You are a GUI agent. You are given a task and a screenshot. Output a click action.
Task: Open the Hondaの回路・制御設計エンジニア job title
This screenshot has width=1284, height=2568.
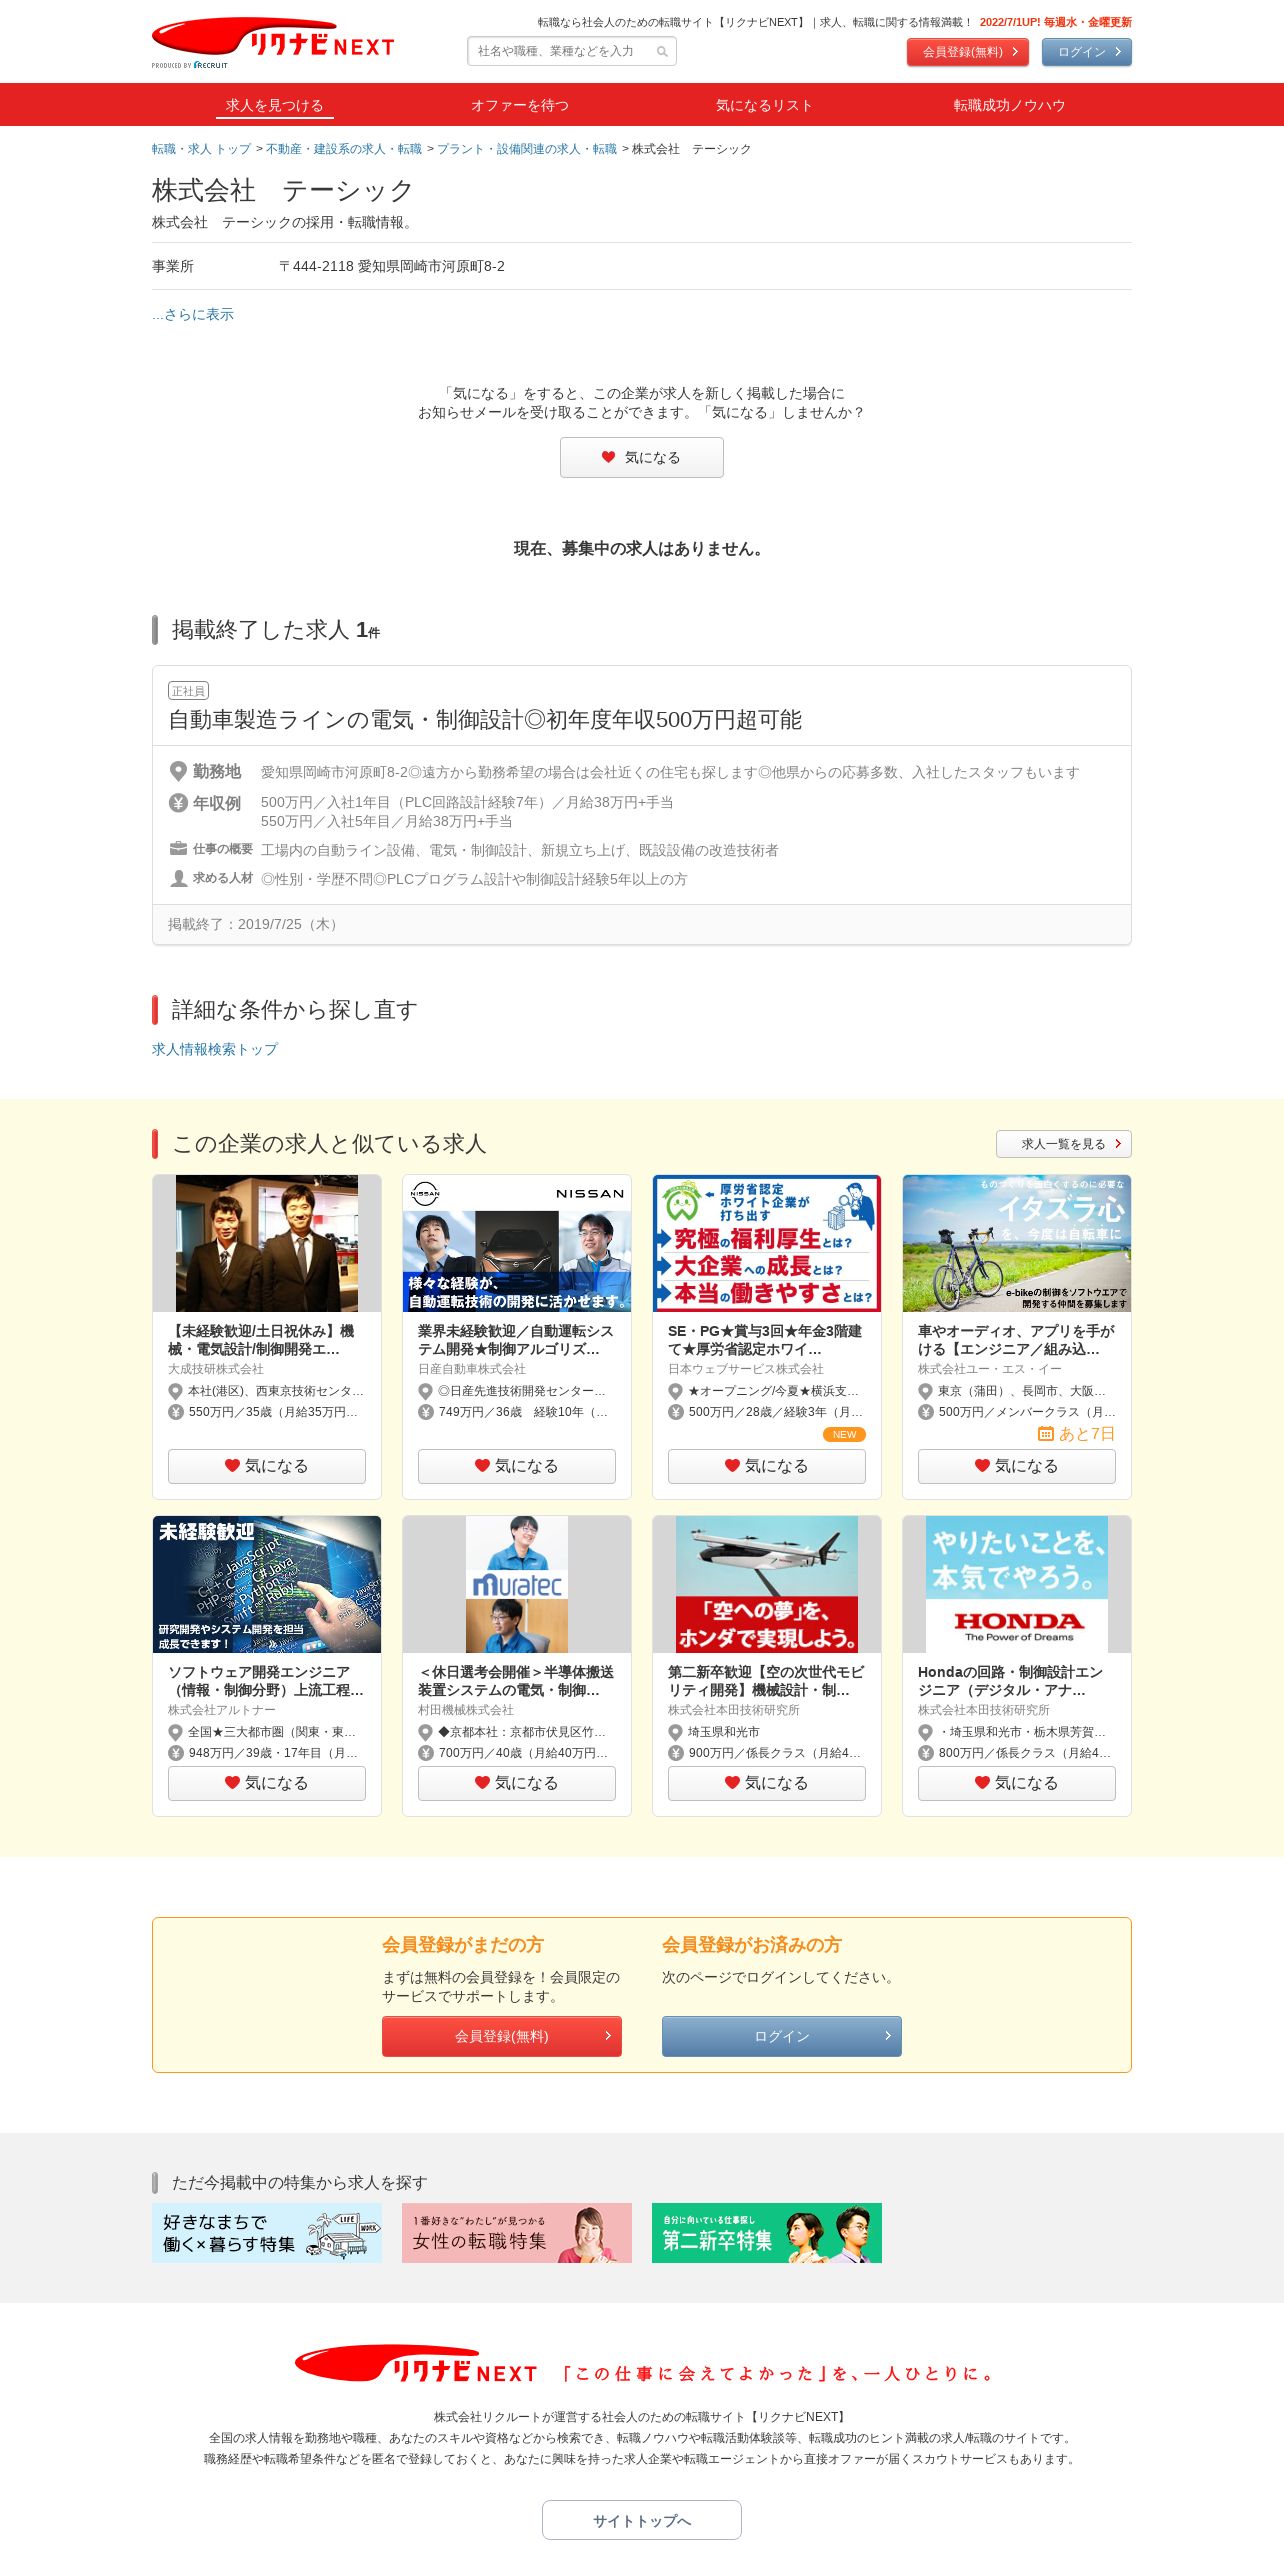coord(1010,1681)
